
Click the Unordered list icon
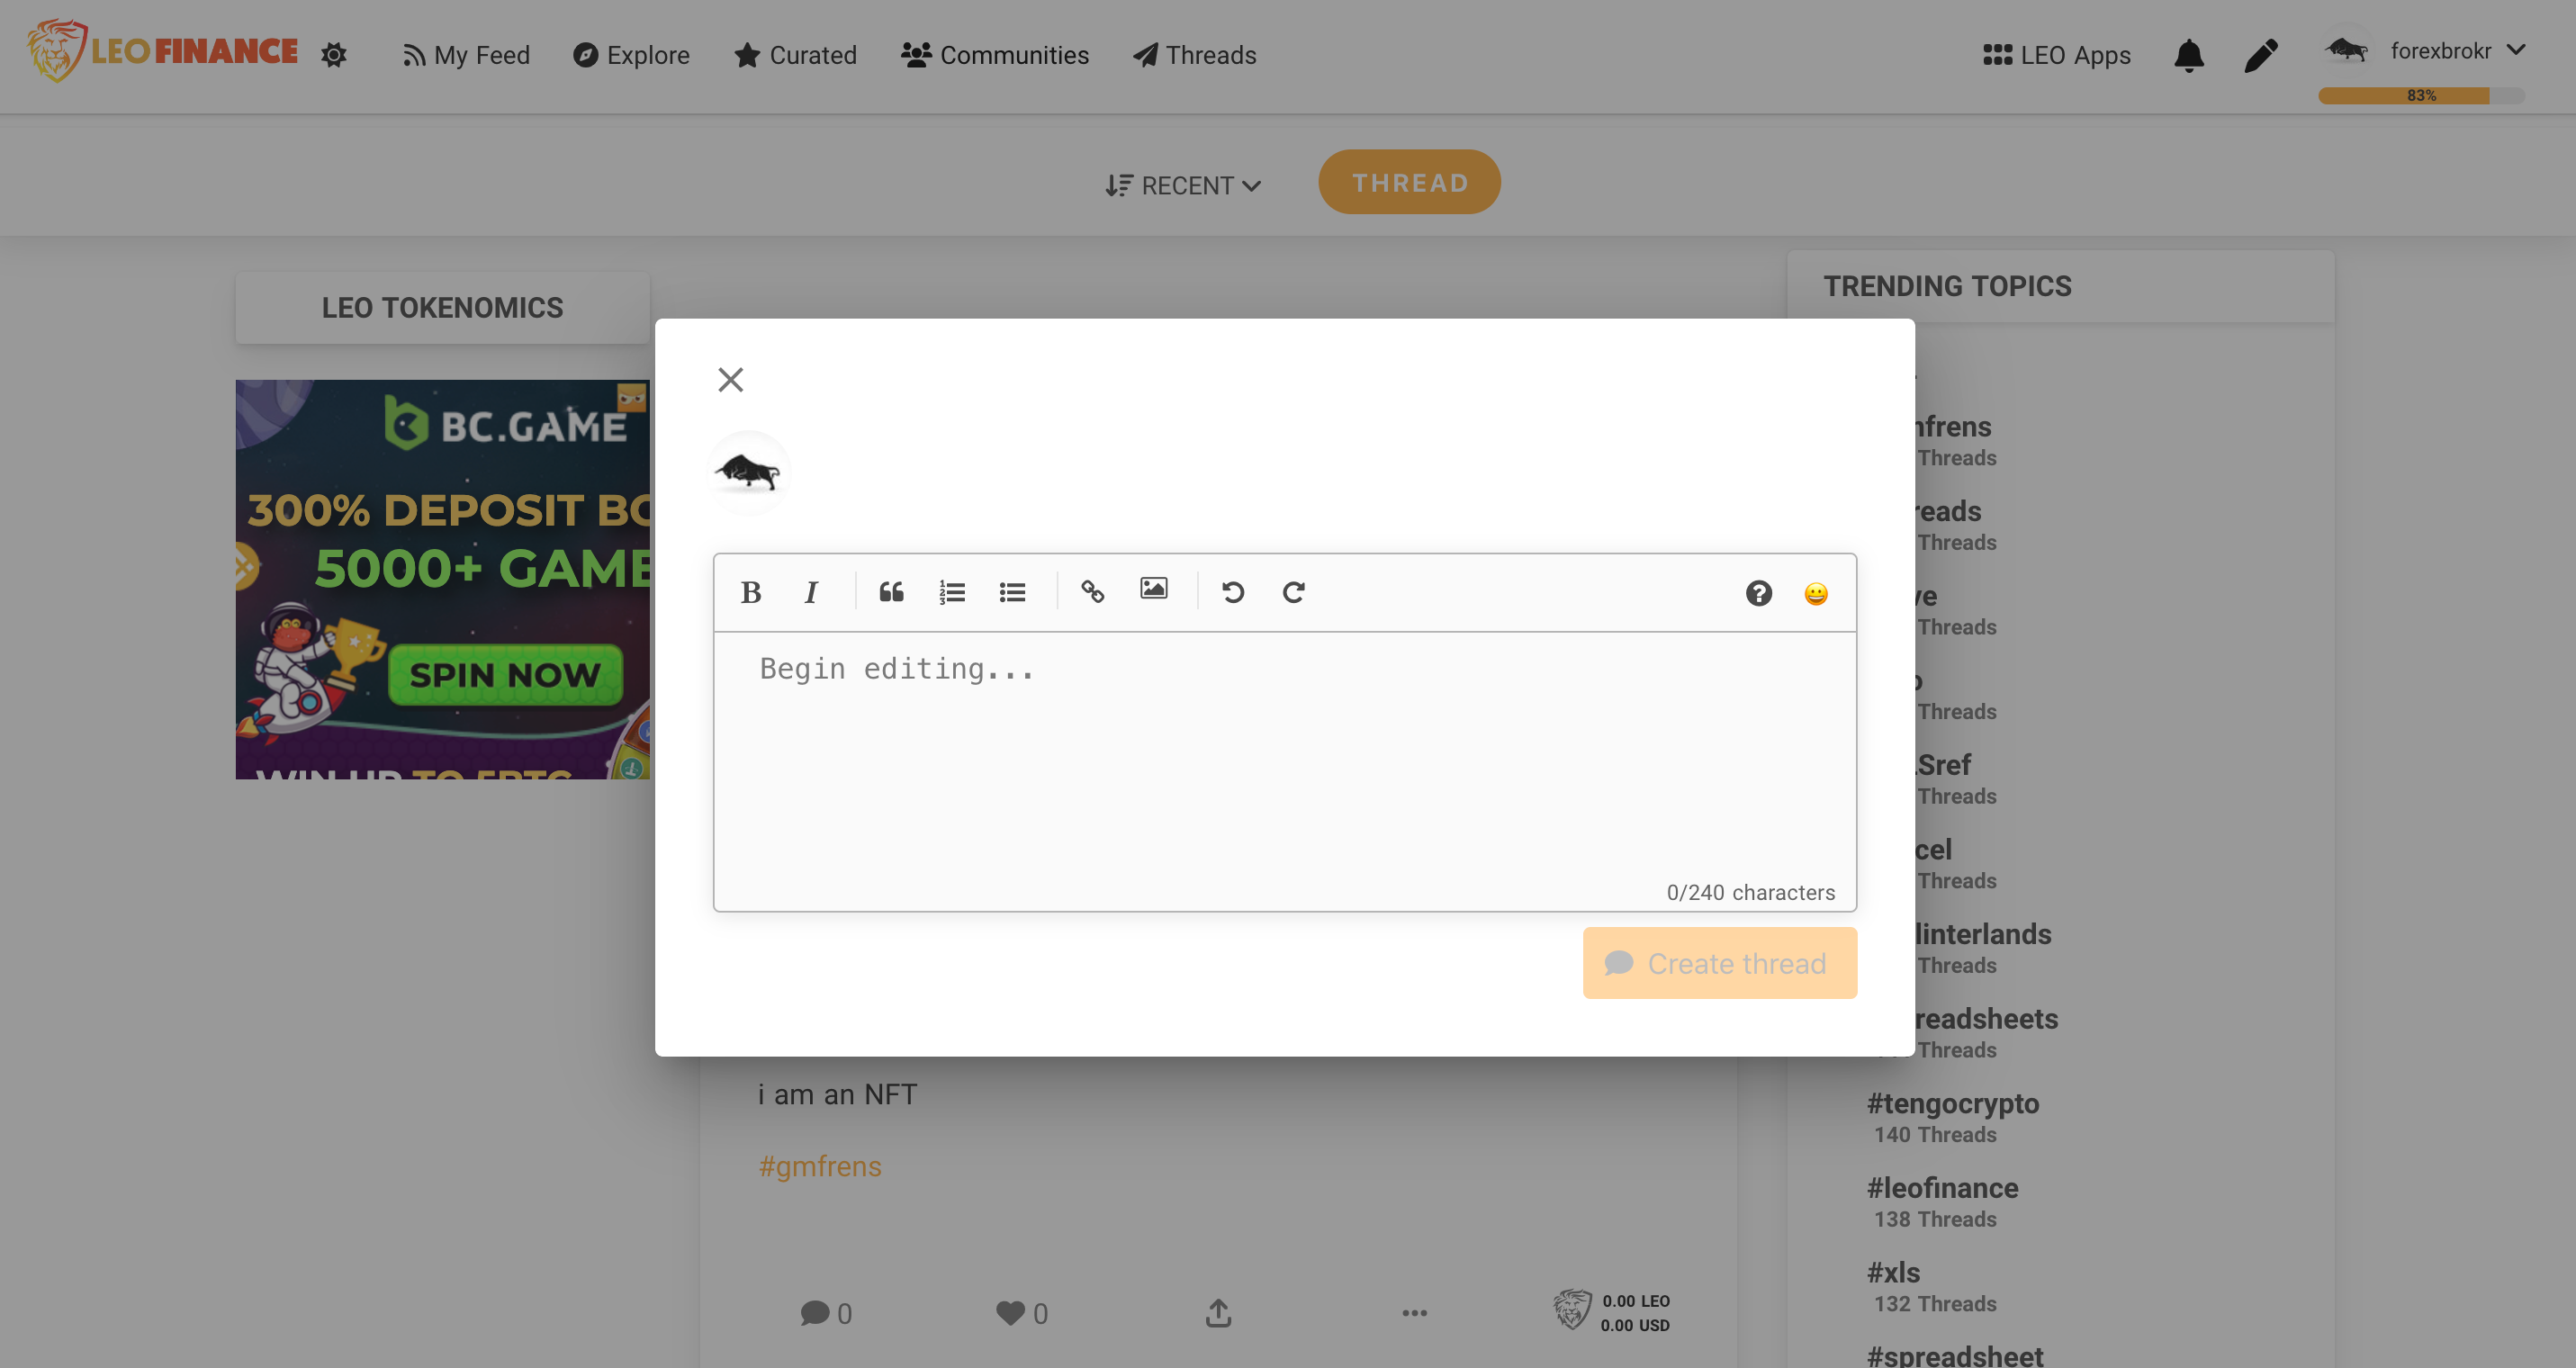(x=1012, y=591)
